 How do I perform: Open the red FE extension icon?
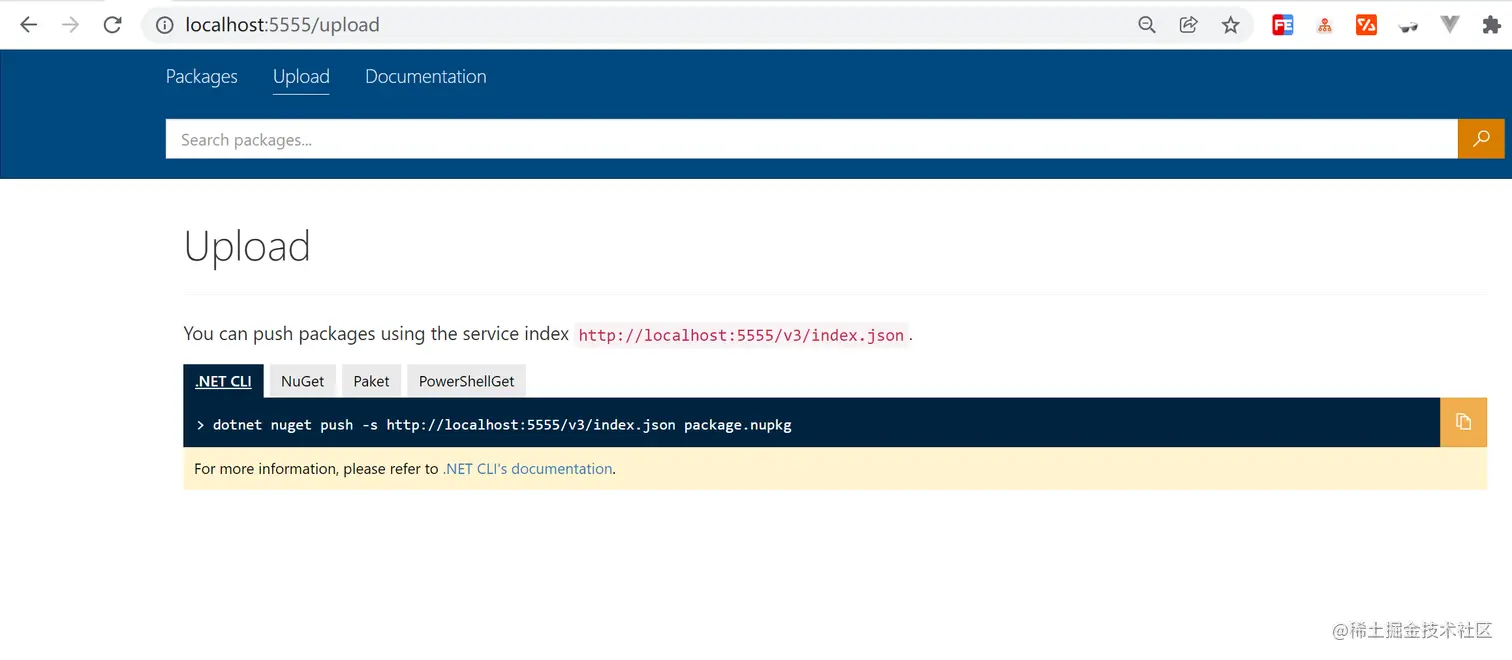1282,25
